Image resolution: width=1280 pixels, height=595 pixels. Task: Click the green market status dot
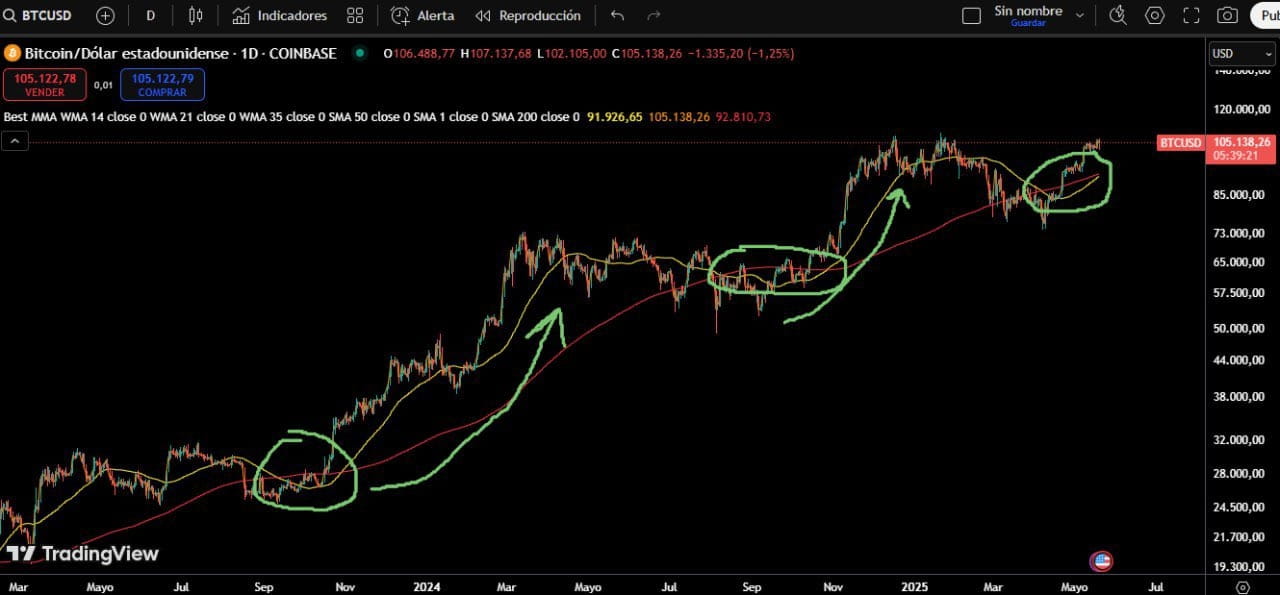(x=360, y=53)
